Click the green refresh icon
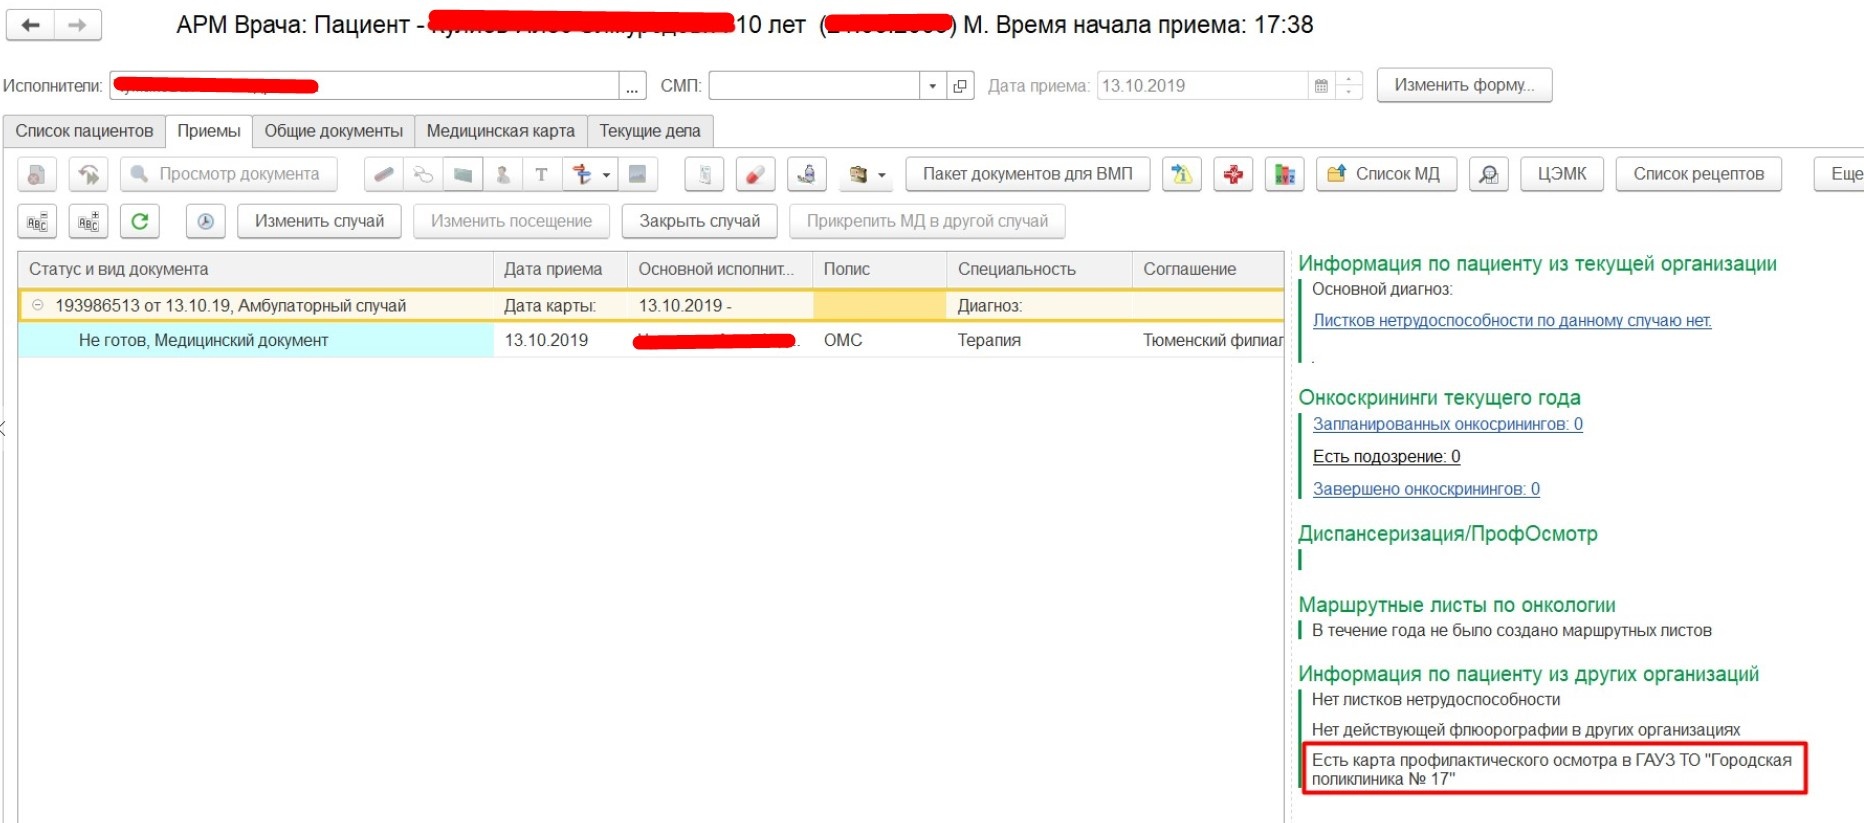Screen dimensions: 1864x823 pyautogui.click(x=140, y=221)
